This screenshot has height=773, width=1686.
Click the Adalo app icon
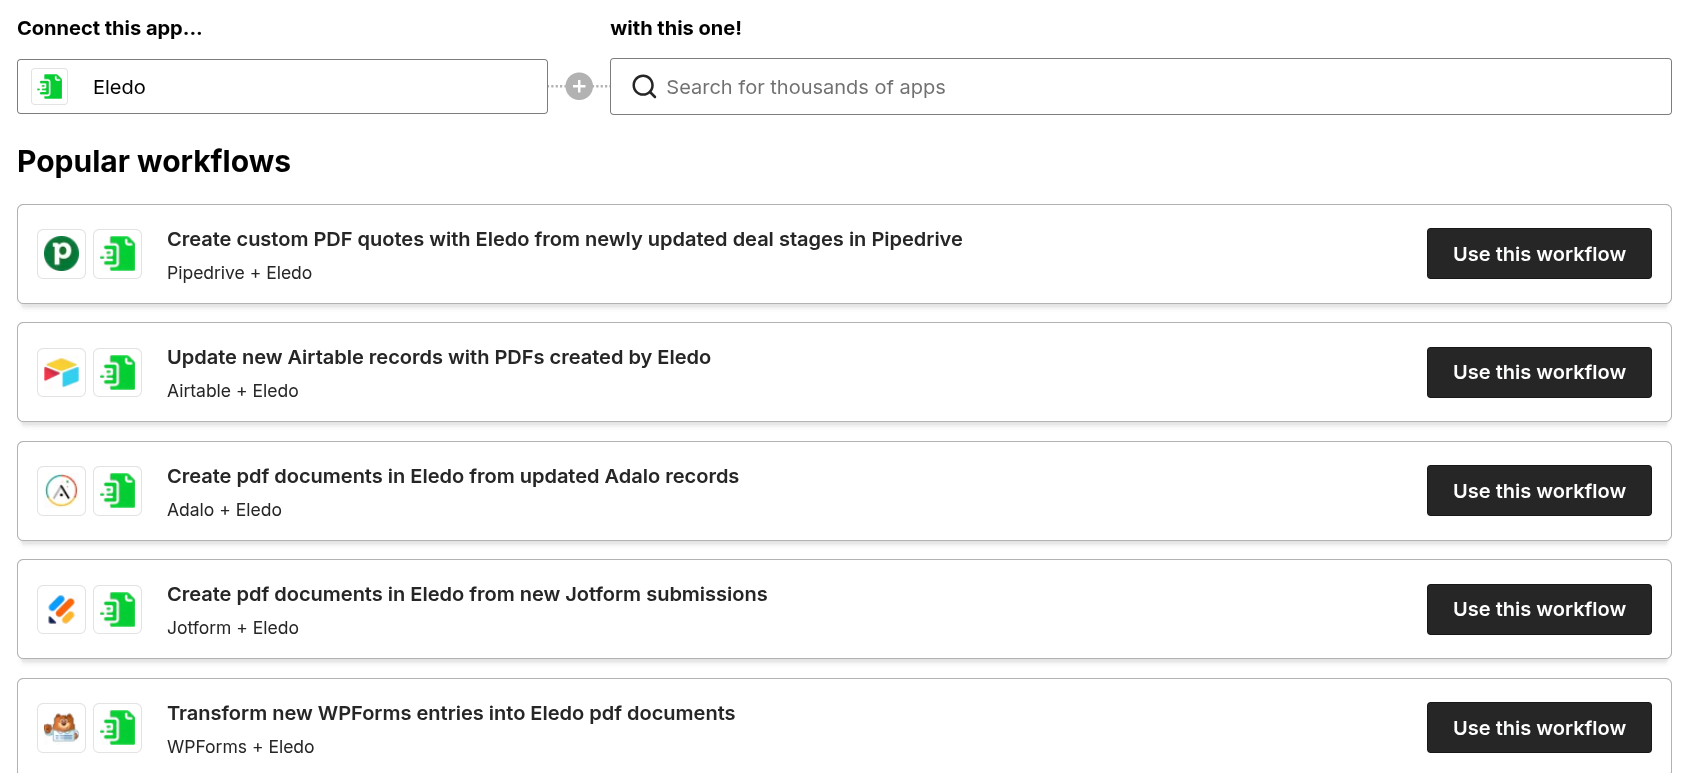61,491
